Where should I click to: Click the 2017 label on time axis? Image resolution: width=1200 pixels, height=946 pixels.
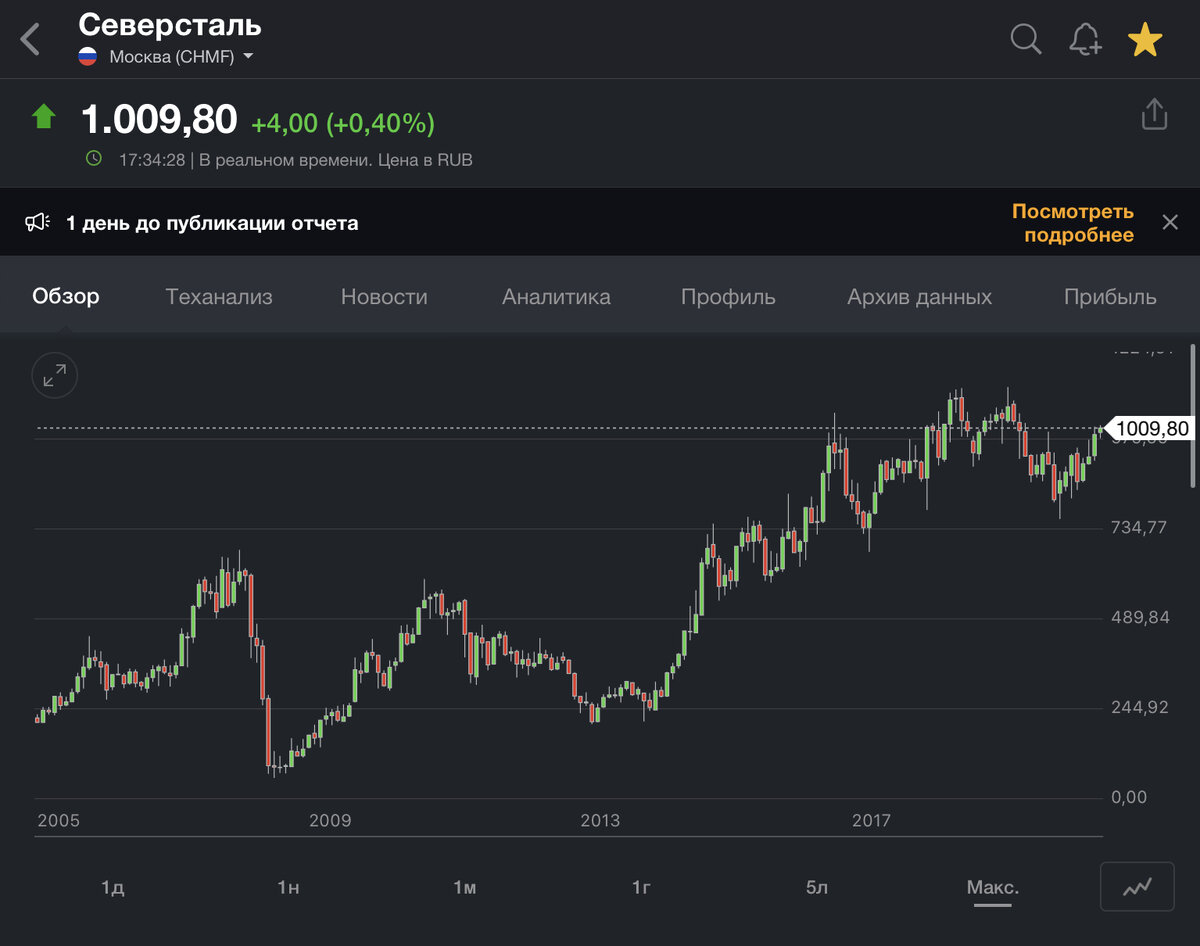(871, 821)
